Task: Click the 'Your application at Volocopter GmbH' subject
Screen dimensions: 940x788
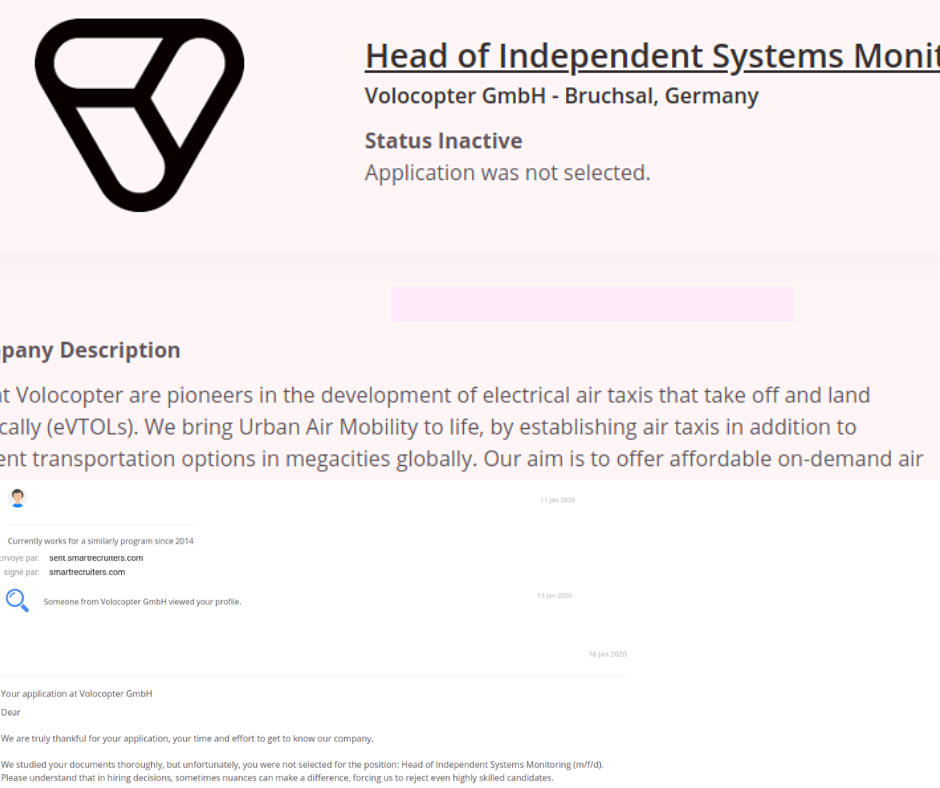Action: [x=76, y=694]
